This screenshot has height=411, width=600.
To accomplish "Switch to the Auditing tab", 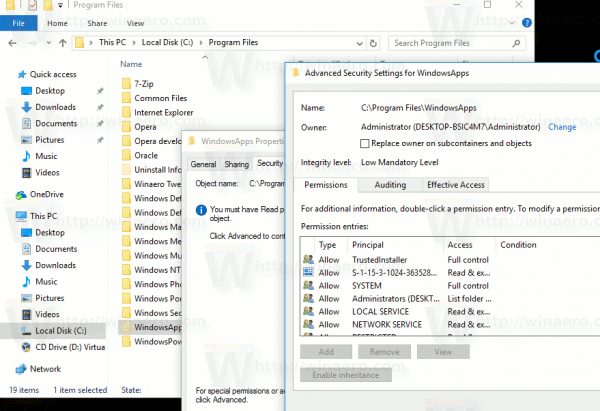I will tap(390, 185).
